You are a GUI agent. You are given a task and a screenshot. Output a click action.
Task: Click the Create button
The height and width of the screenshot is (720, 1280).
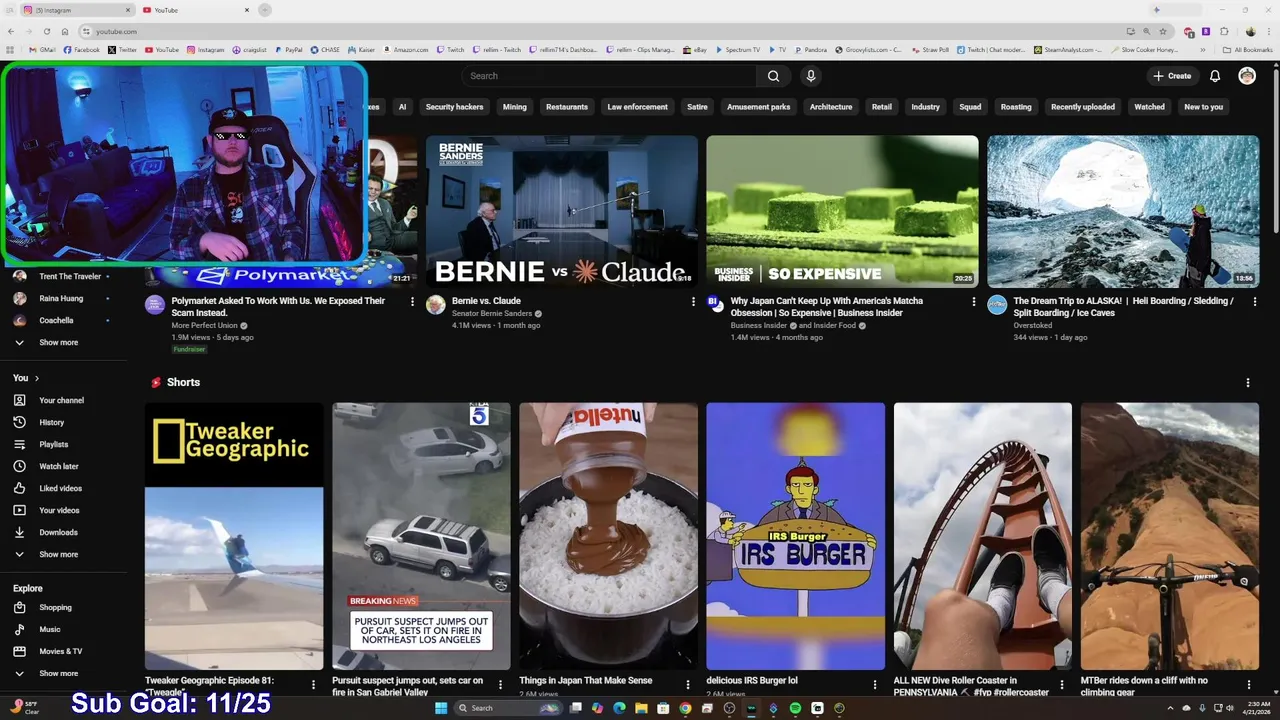click(x=1171, y=76)
